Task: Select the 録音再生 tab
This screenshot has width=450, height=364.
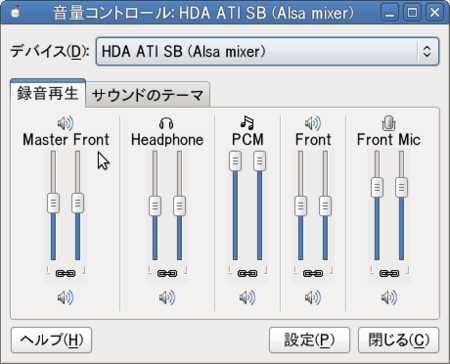Action: (x=48, y=93)
